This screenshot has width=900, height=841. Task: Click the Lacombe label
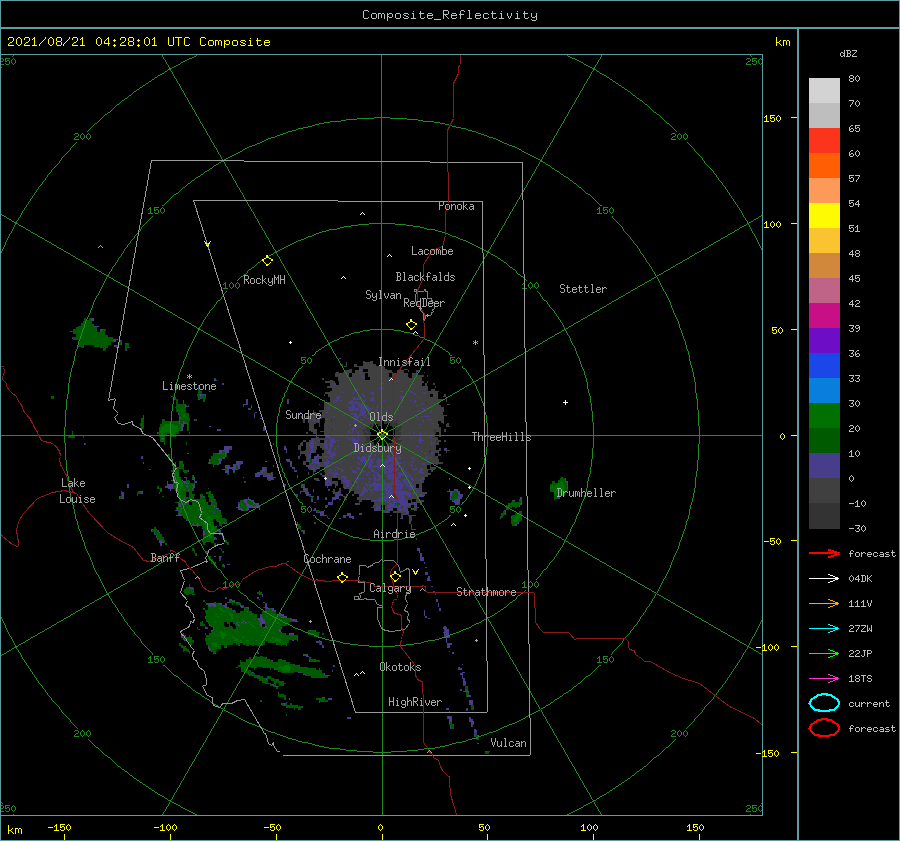432,251
